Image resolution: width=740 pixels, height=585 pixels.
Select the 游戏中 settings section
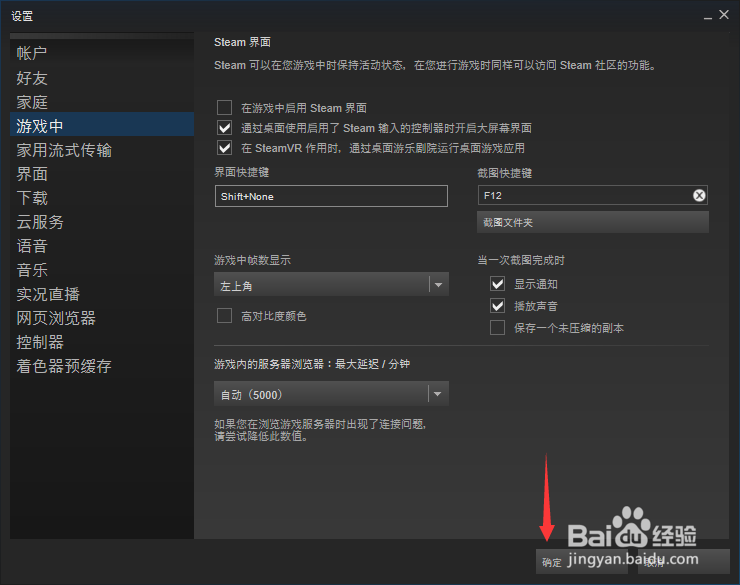click(x=102, y=125)
